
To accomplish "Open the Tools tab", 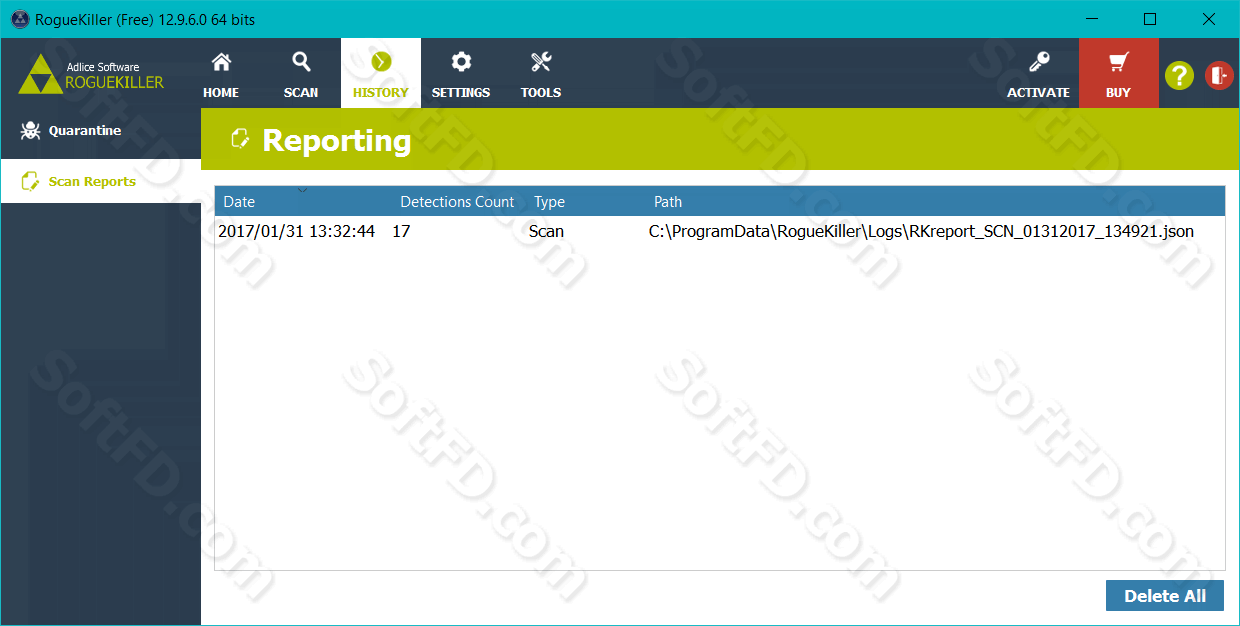I will 541,73.
